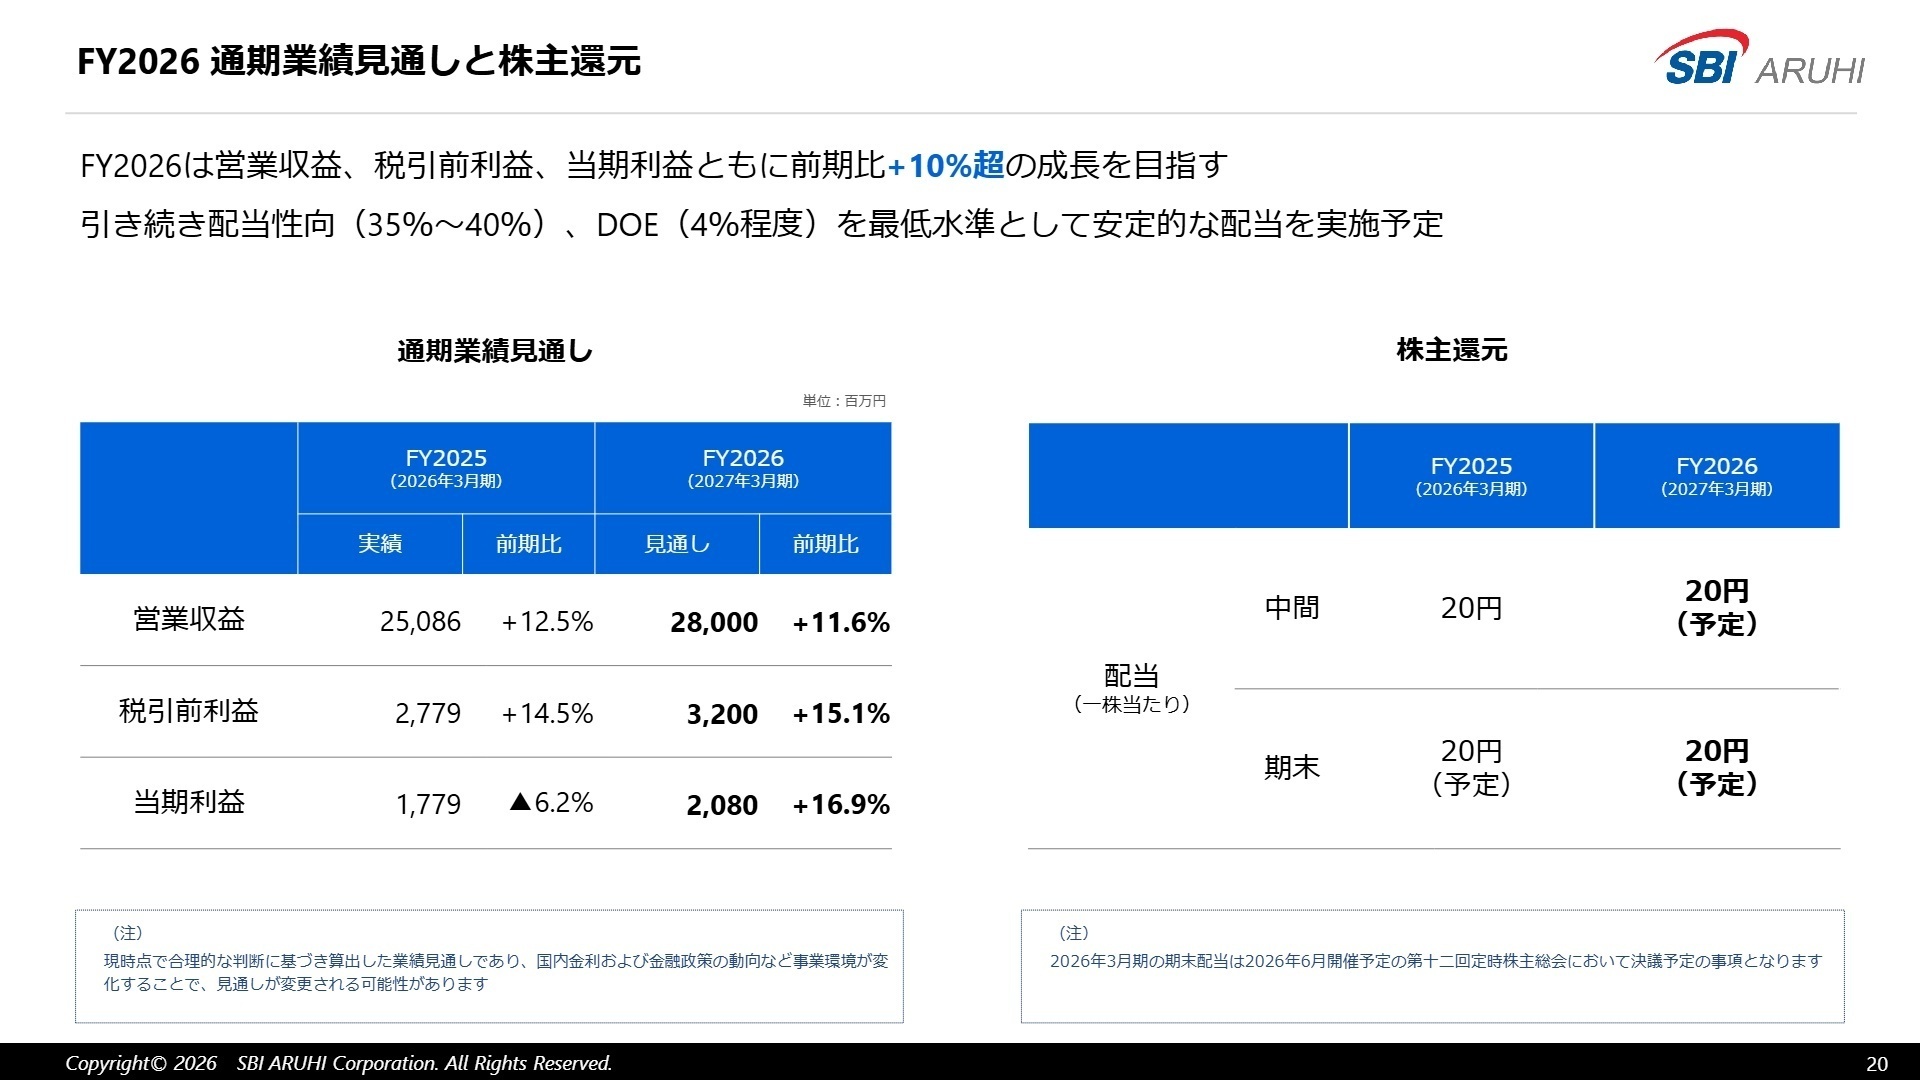The height and width of the screenshot is (1080, 1920).
Task: Click the '+15.1%' cell
Action: pos(841,713)
